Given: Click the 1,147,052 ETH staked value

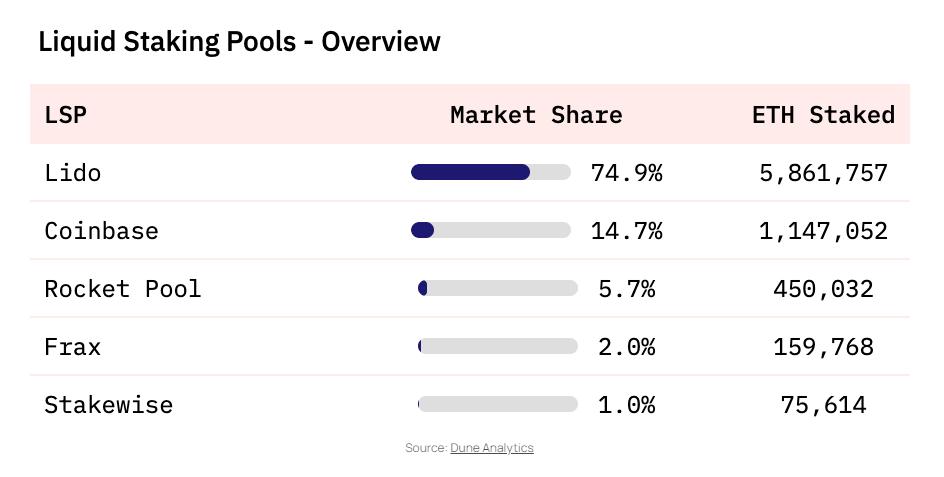Looking at the screenshot, I should click(x=824, y=231).
